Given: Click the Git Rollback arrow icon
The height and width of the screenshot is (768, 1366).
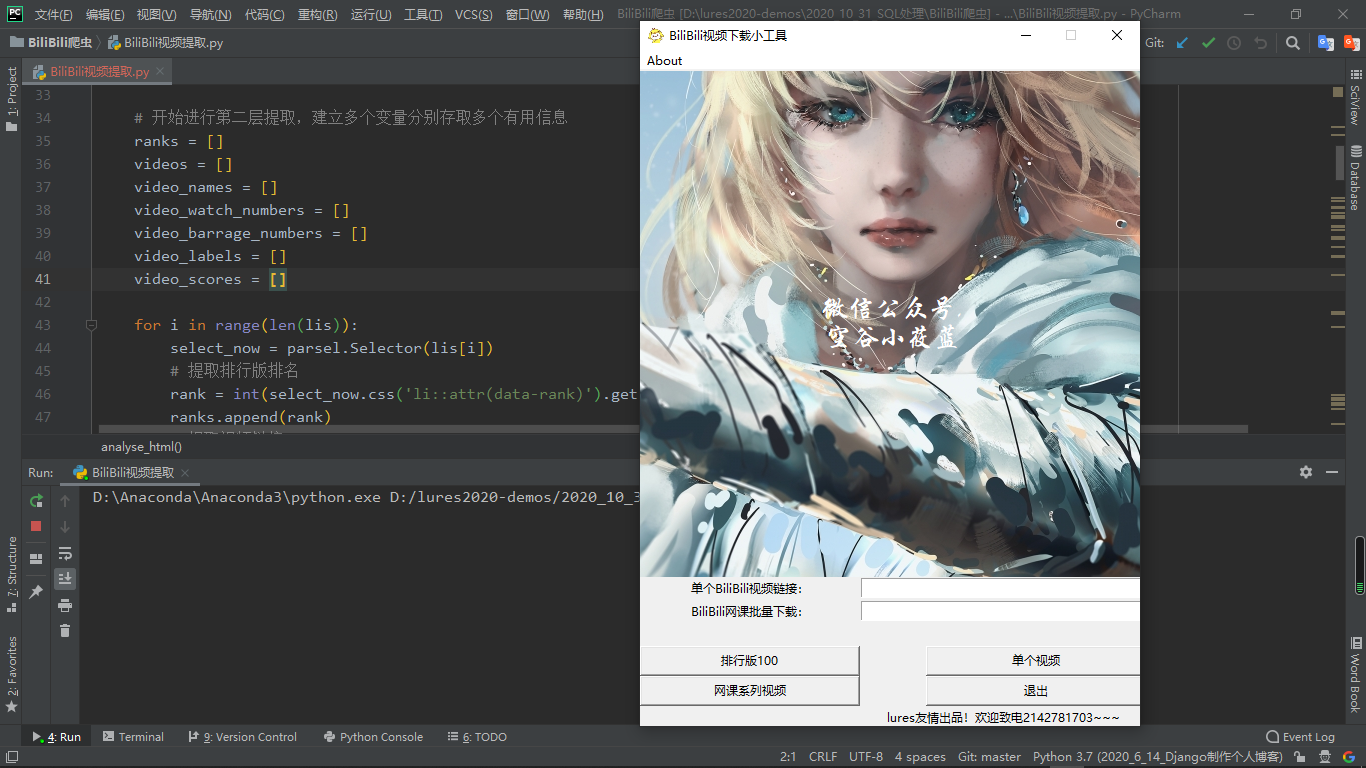Looking at the screenshot, I should click(x=1260, y=43).
